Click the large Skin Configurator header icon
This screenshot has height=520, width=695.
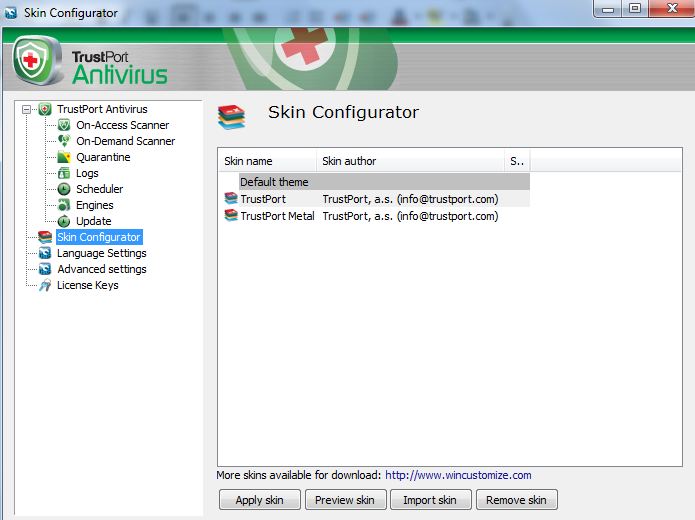[x=231, y=117]
